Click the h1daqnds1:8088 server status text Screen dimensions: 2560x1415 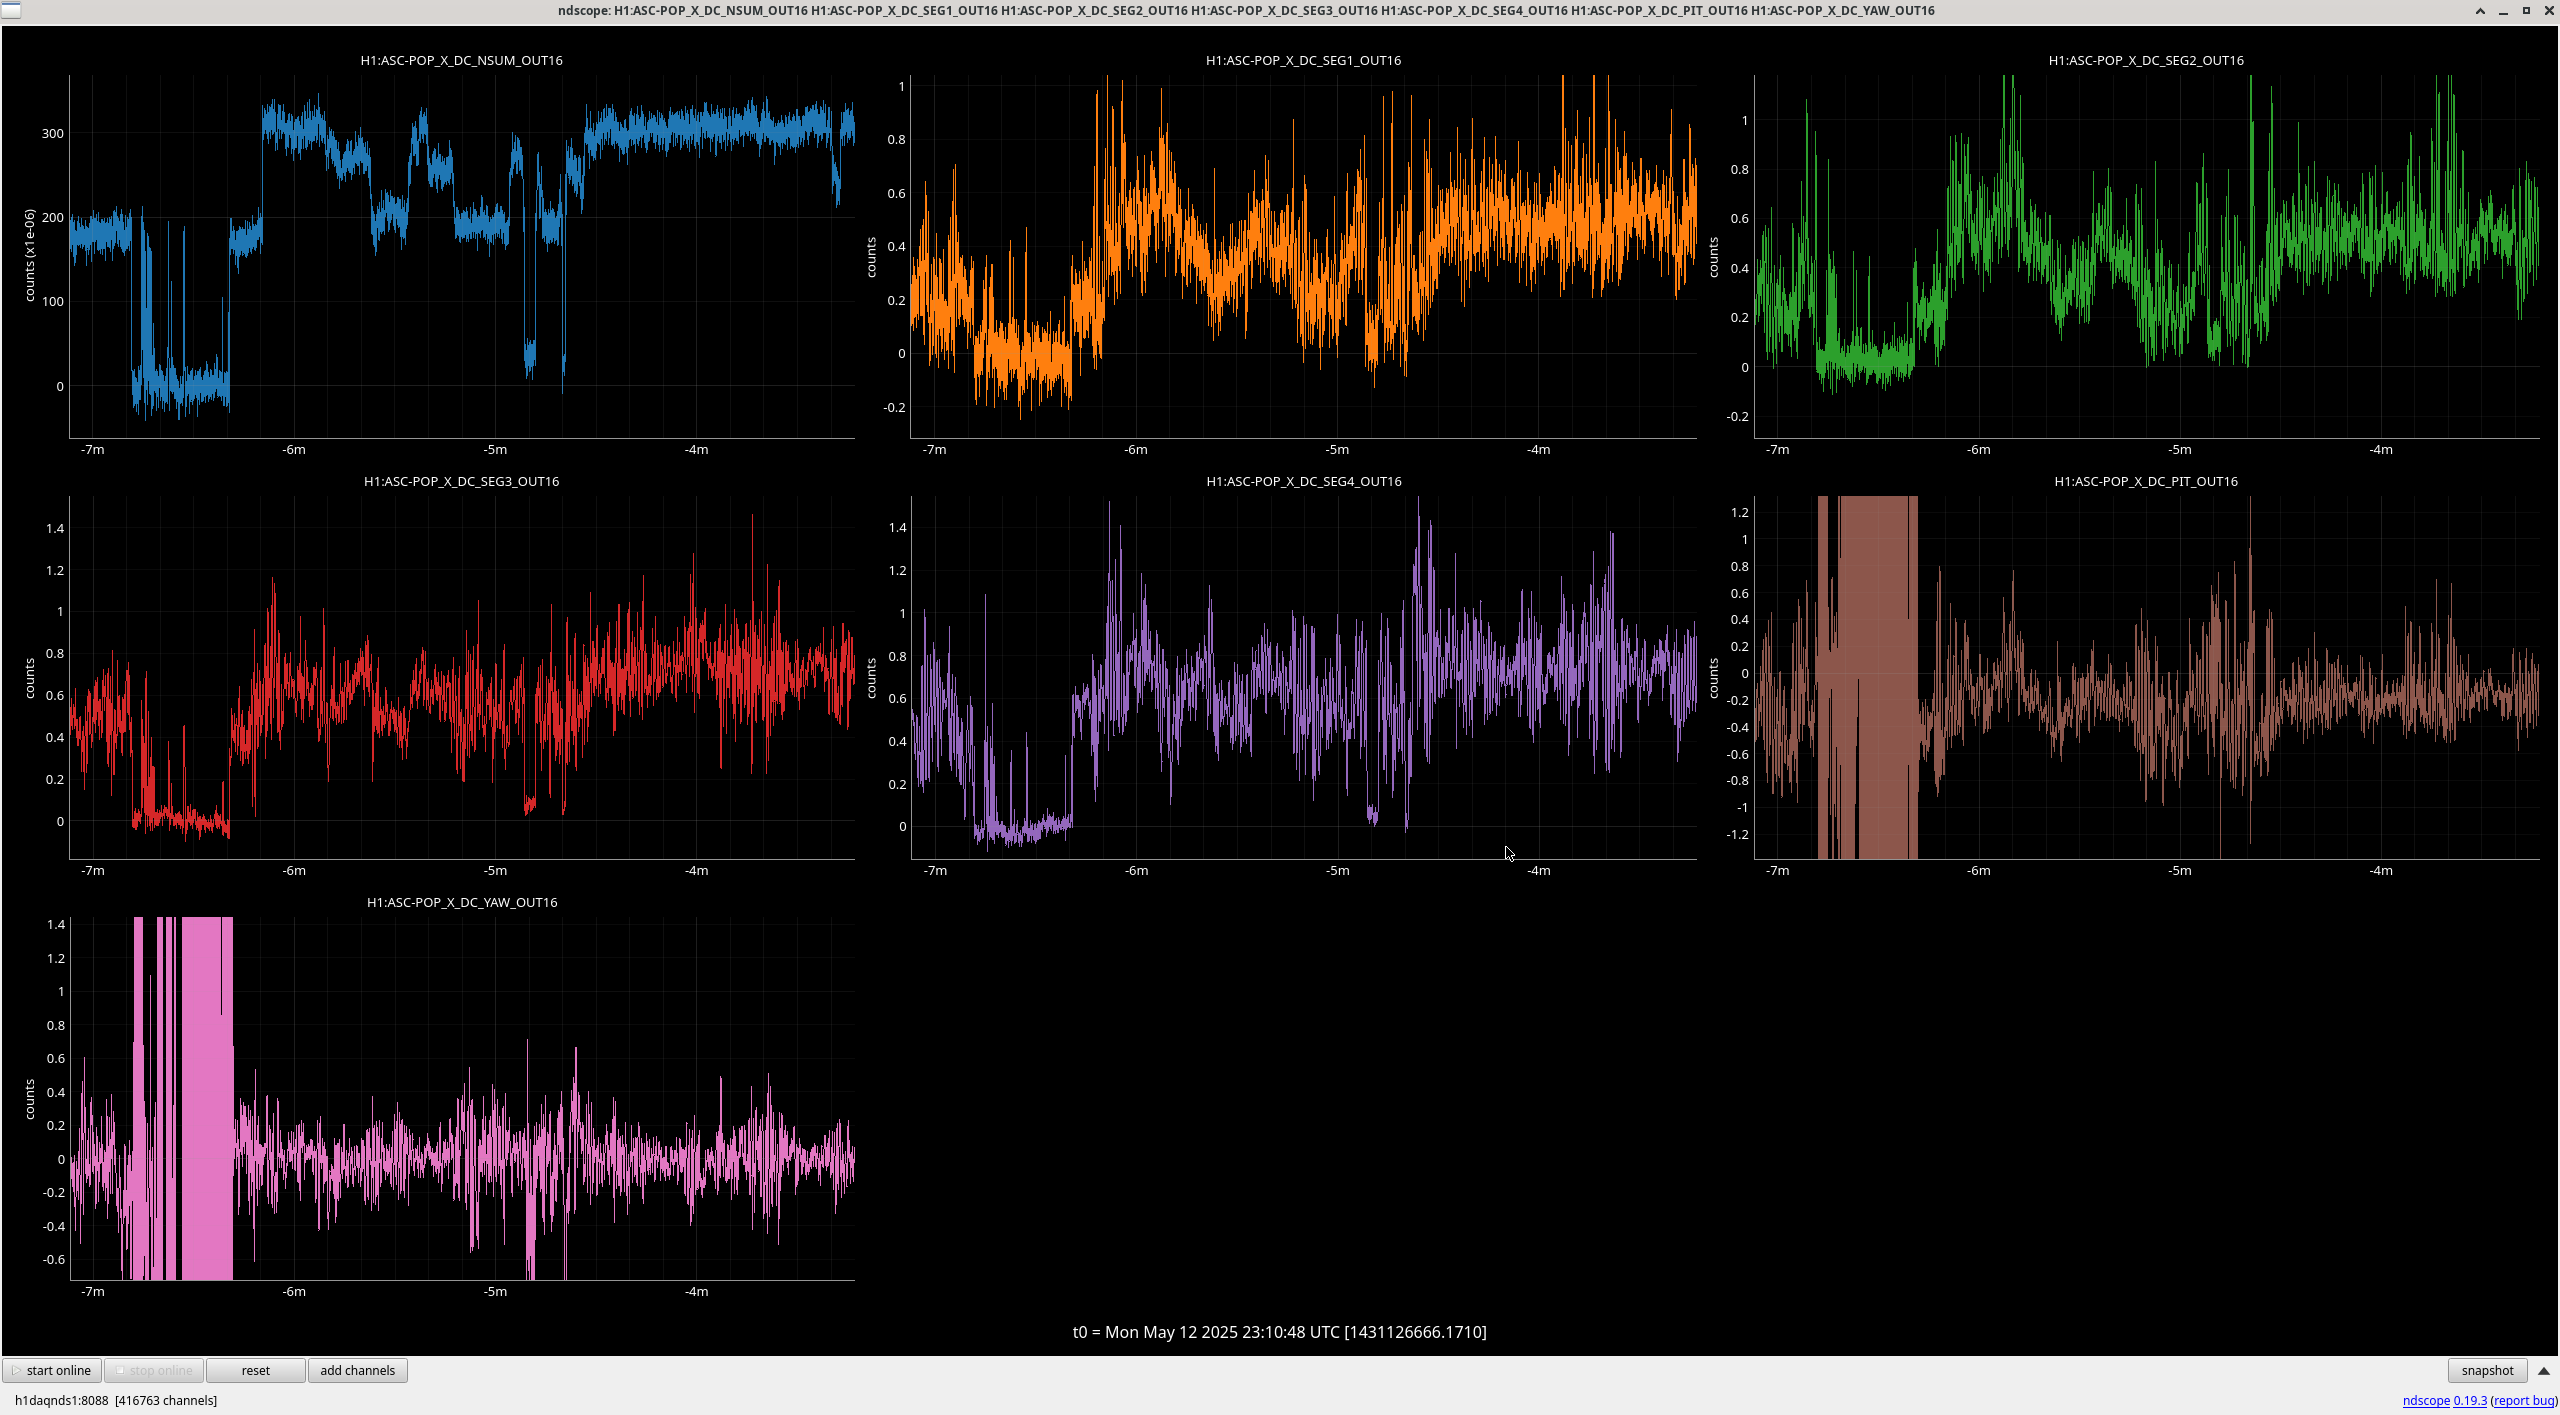(116, 1400)
